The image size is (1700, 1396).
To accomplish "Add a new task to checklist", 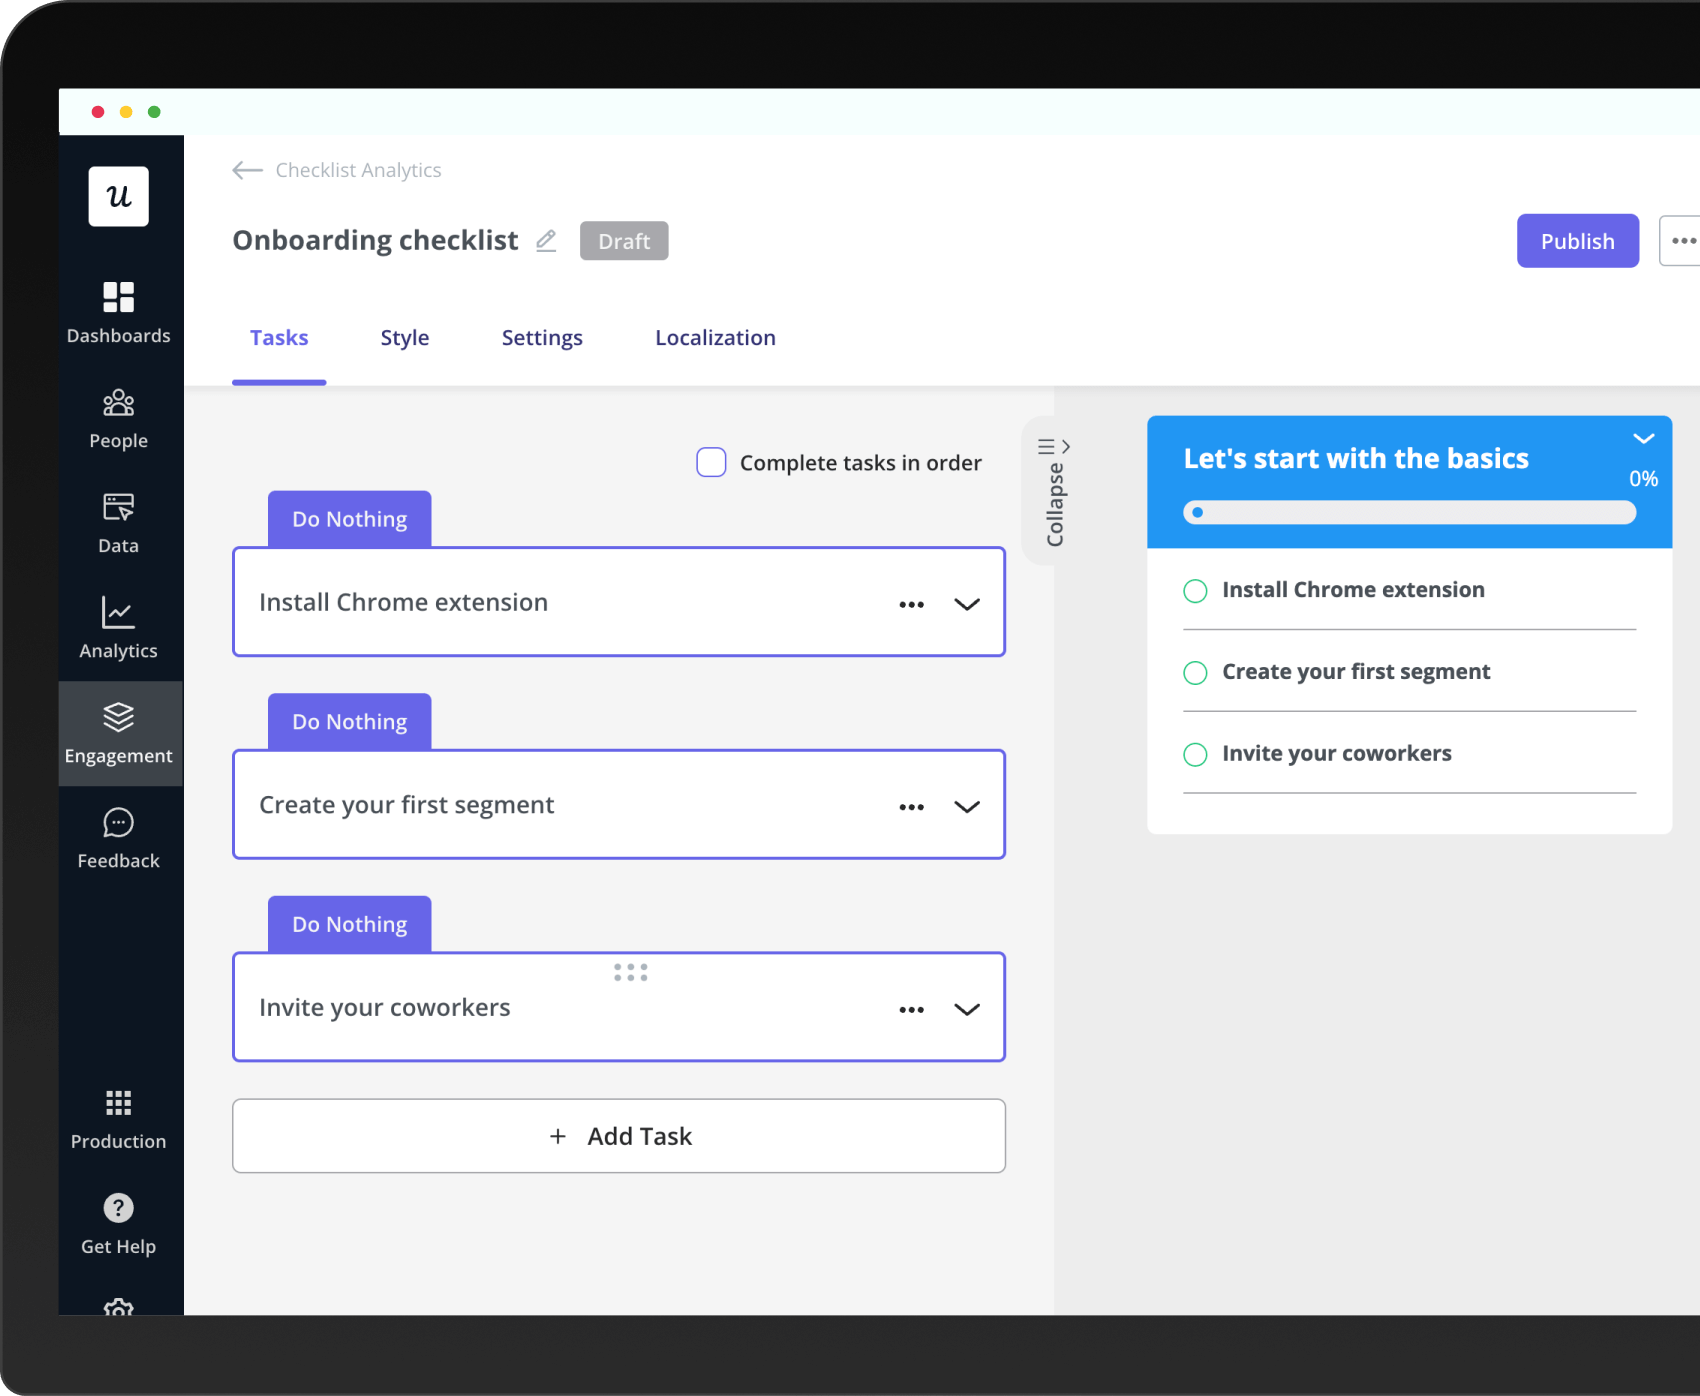I will (619, 1136).
